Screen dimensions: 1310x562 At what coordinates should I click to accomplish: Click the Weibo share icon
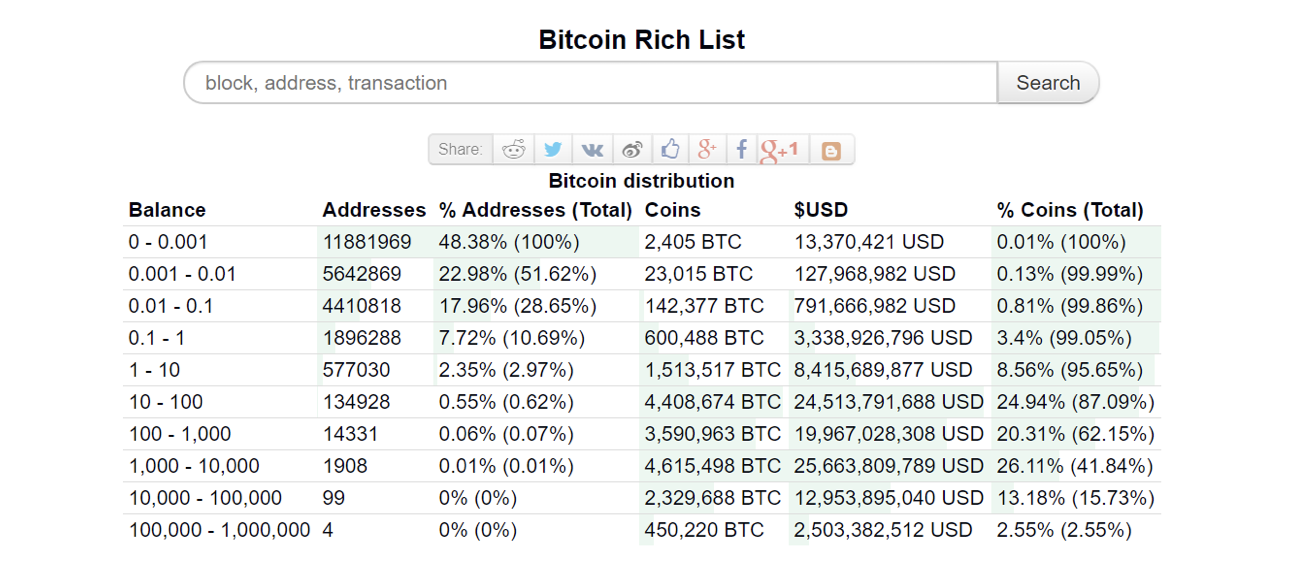point(632,150)
